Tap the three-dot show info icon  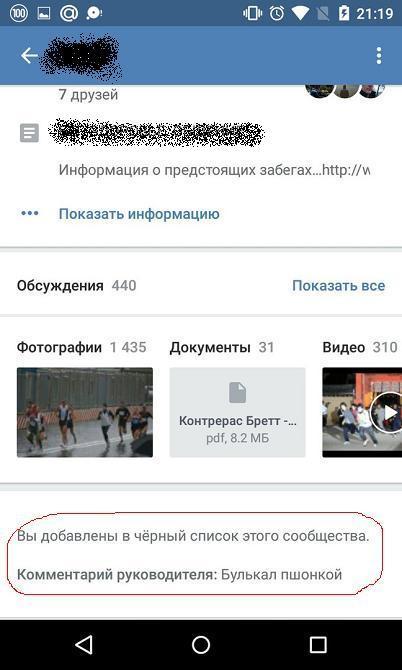click(30, 213)
